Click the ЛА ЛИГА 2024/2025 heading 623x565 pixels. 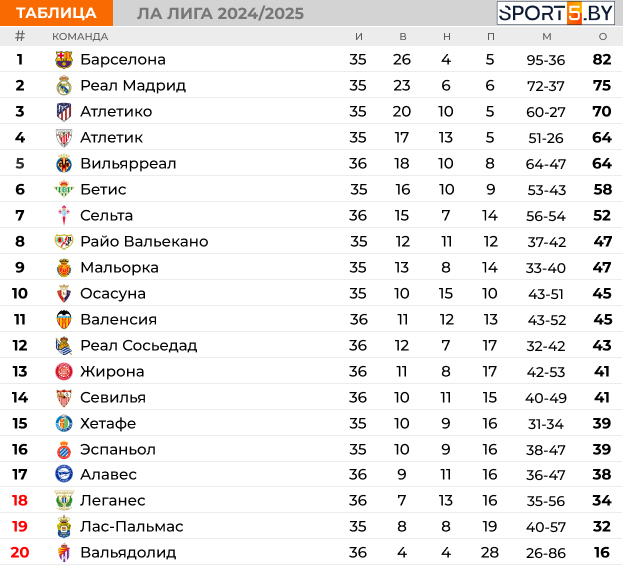(221, 14)
